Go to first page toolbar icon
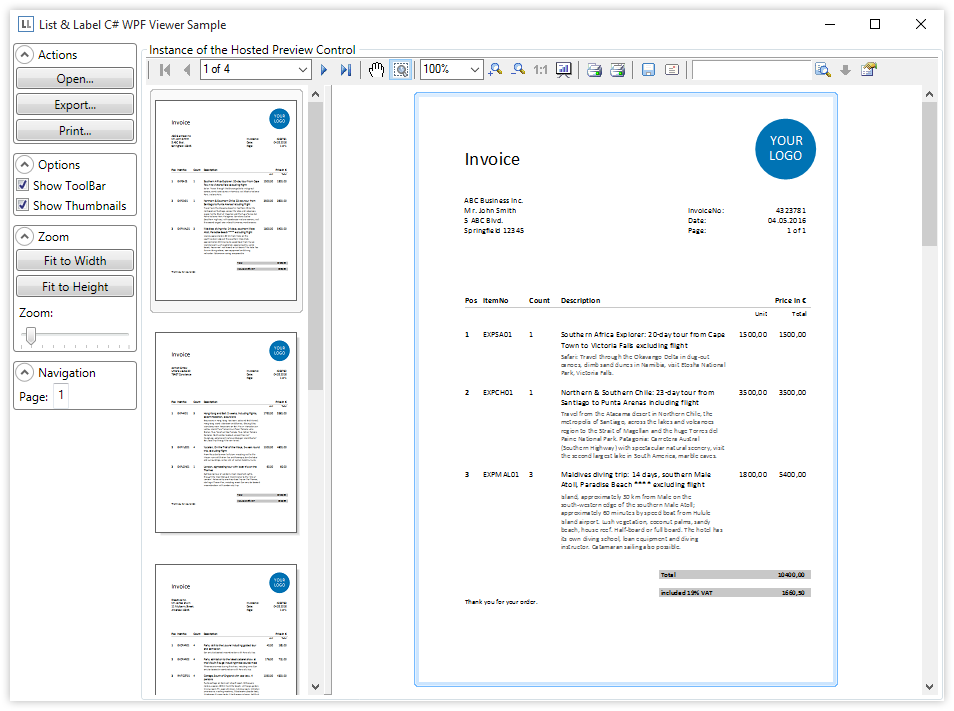 [x=165, y=70]
